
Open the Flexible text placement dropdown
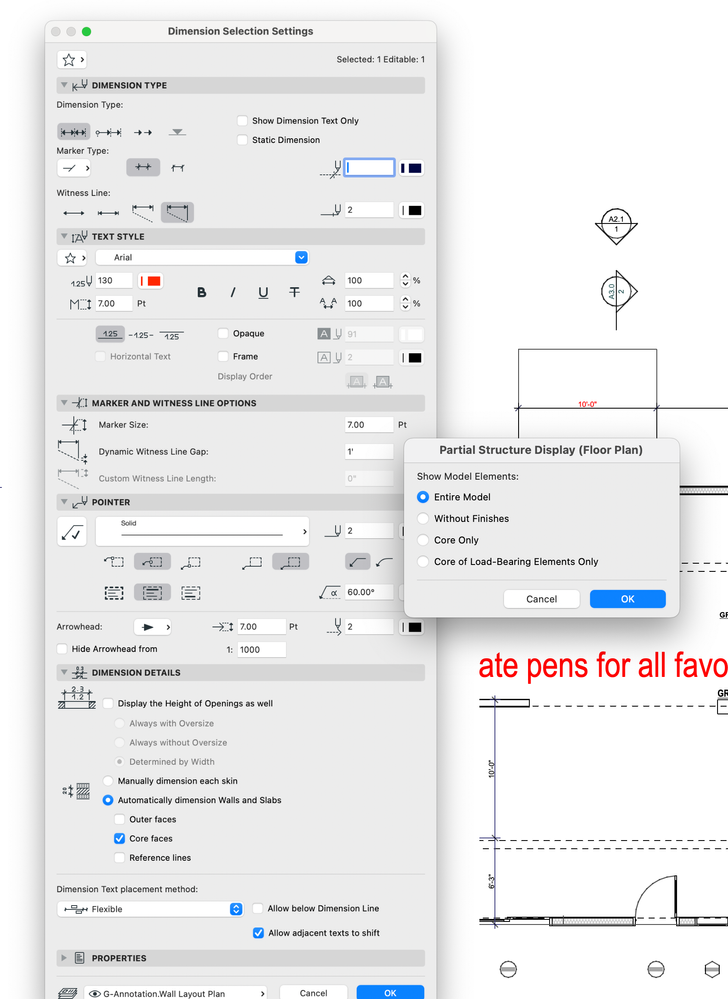point(150,909)
